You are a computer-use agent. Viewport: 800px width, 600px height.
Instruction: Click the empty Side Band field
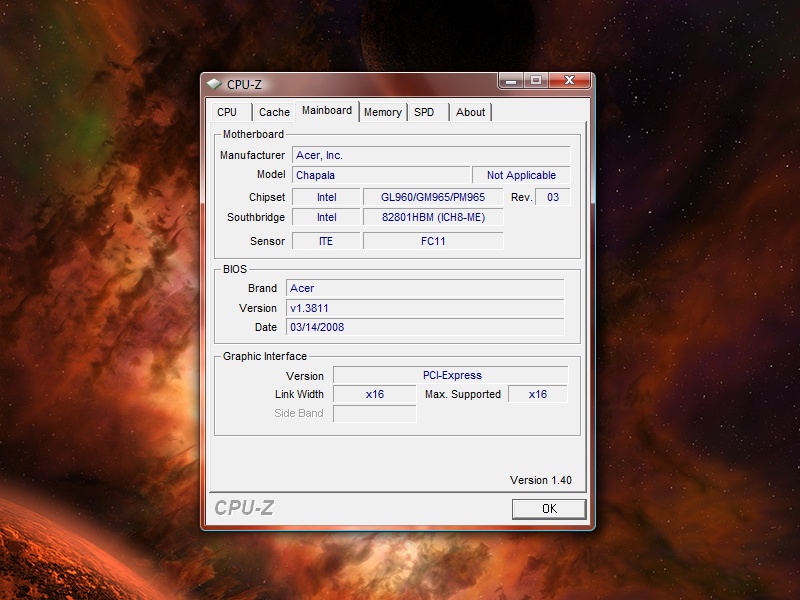tap(374, 413)
